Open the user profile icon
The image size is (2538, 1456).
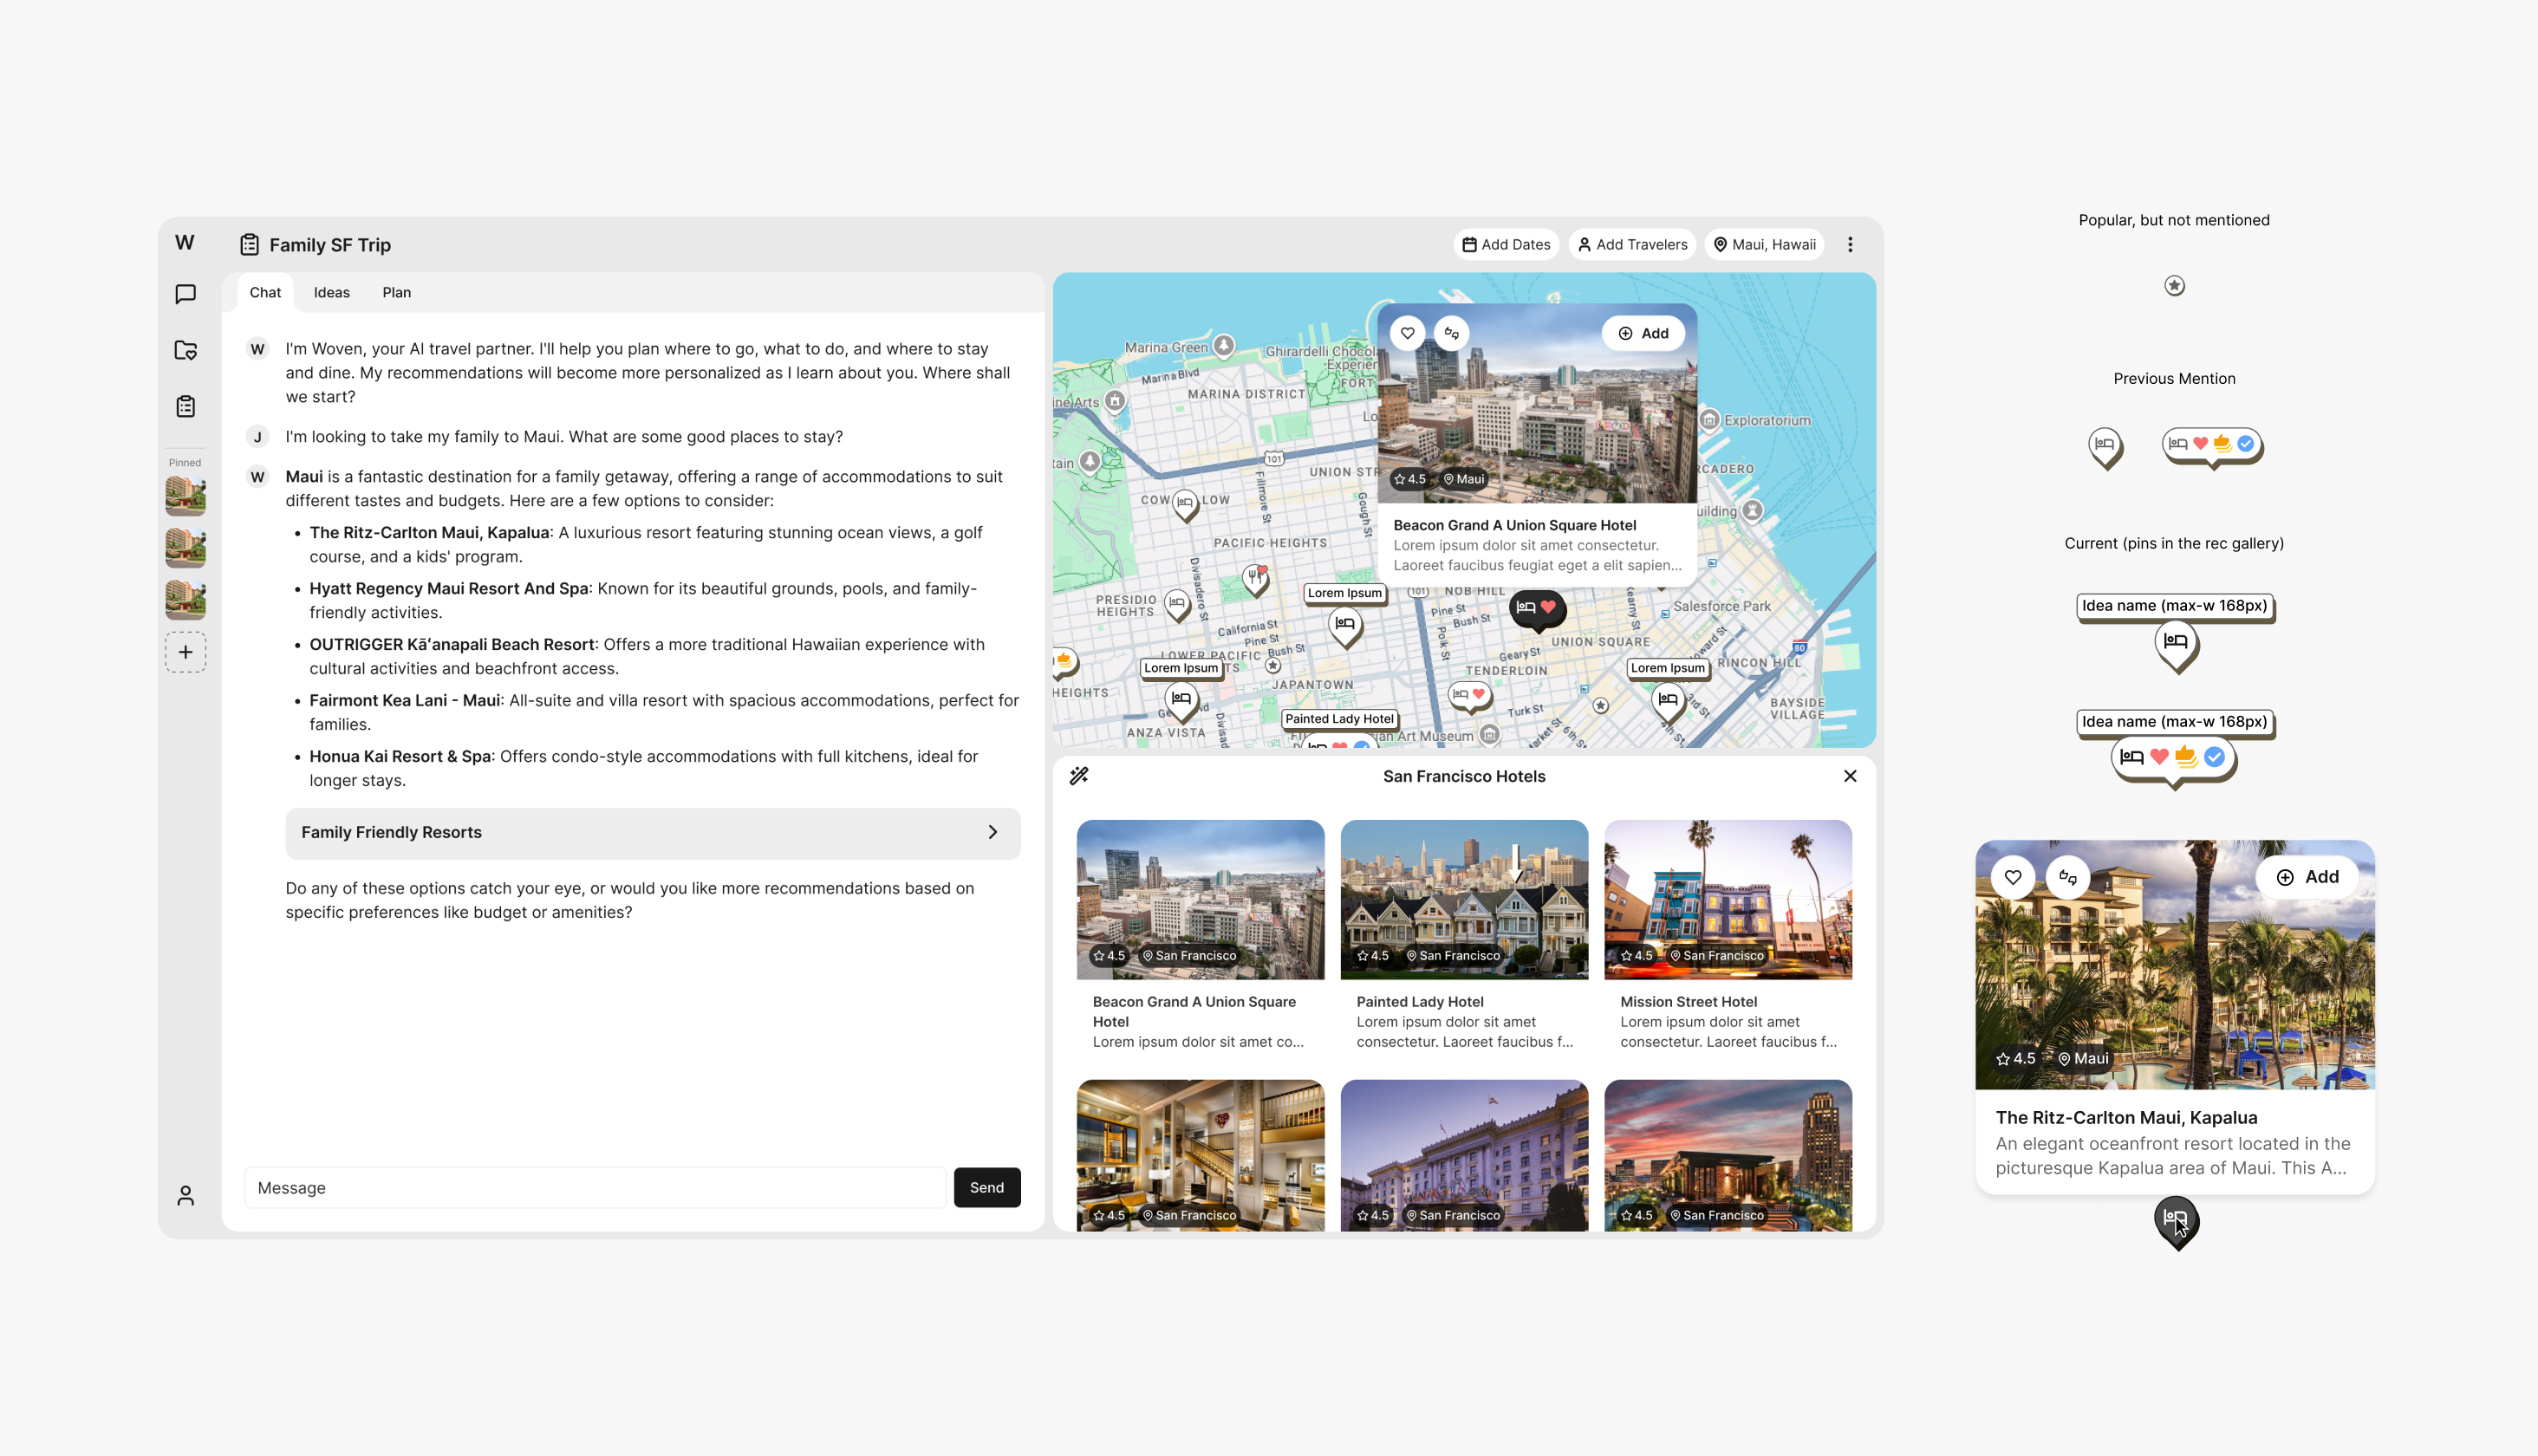click(185, 1195)
